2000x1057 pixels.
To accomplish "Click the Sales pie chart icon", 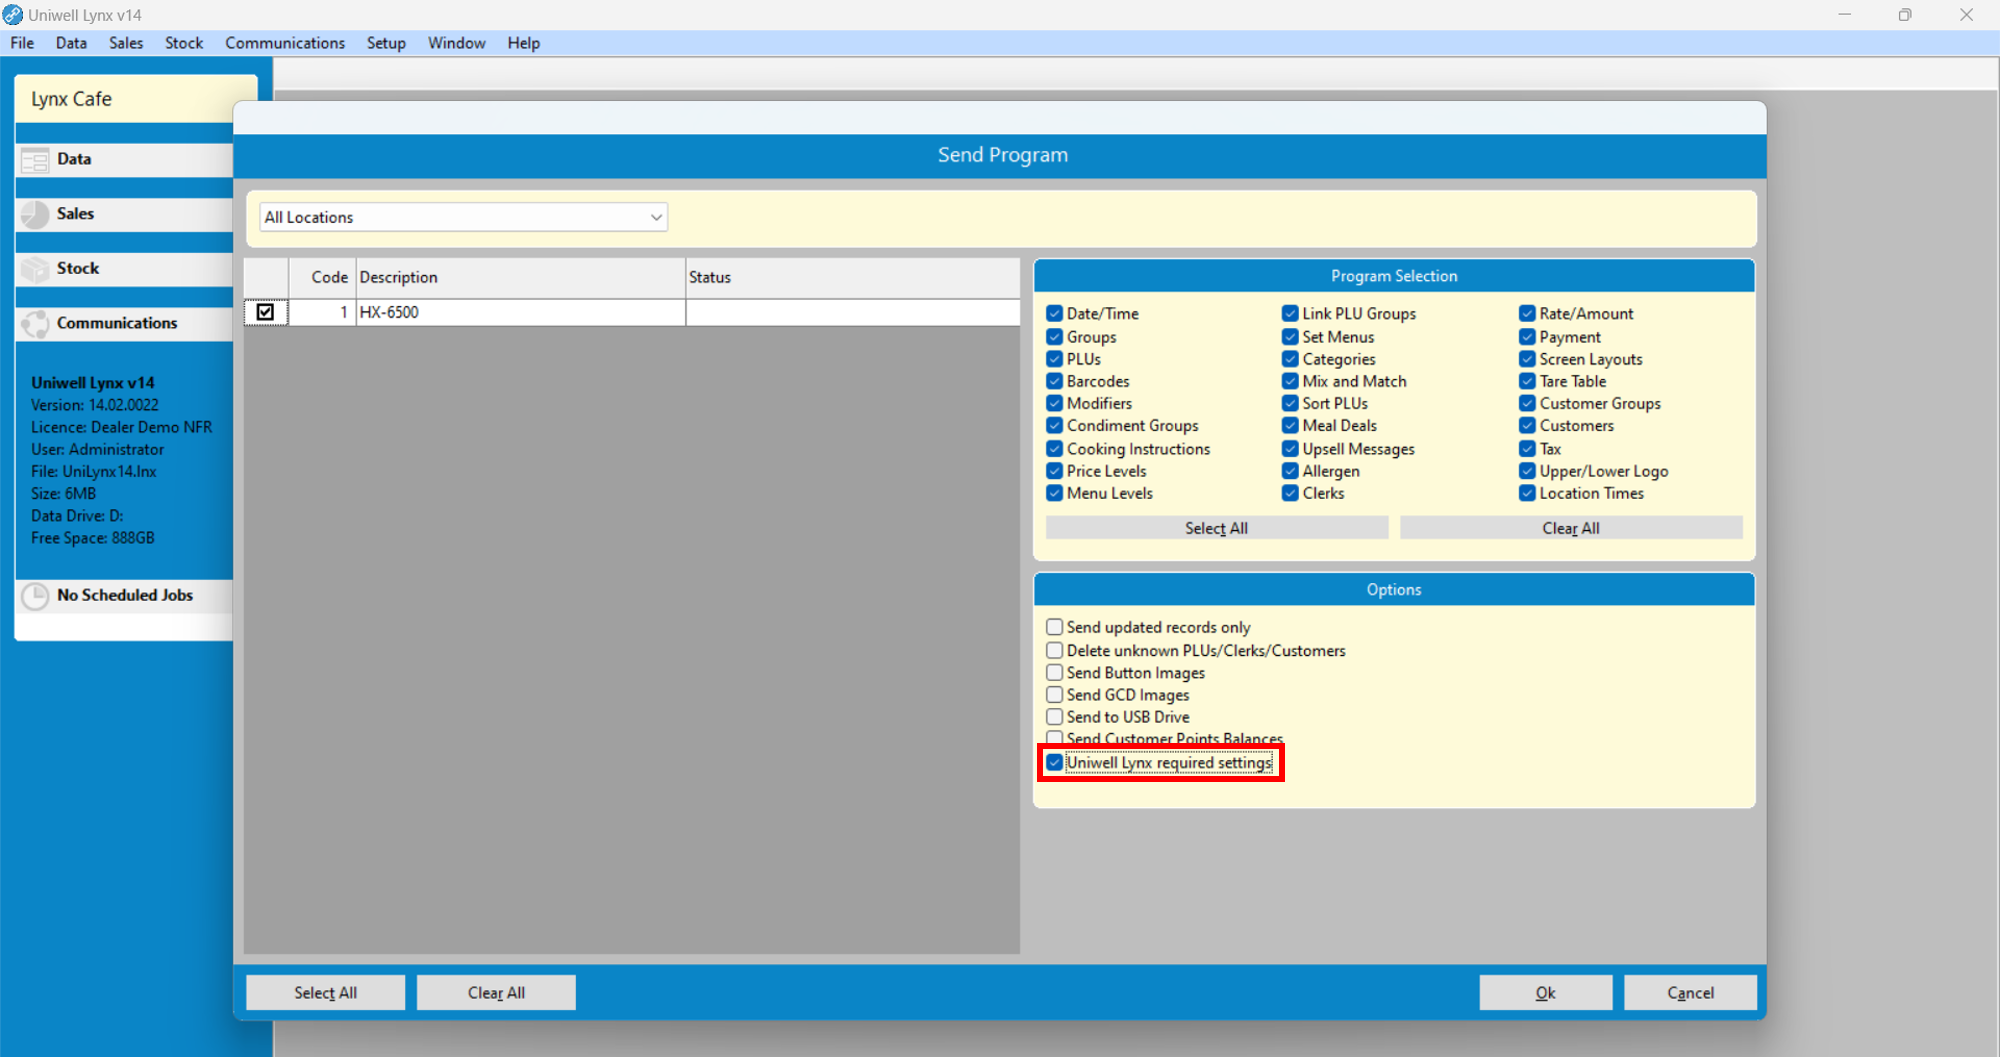I will [x=35, y=214].
